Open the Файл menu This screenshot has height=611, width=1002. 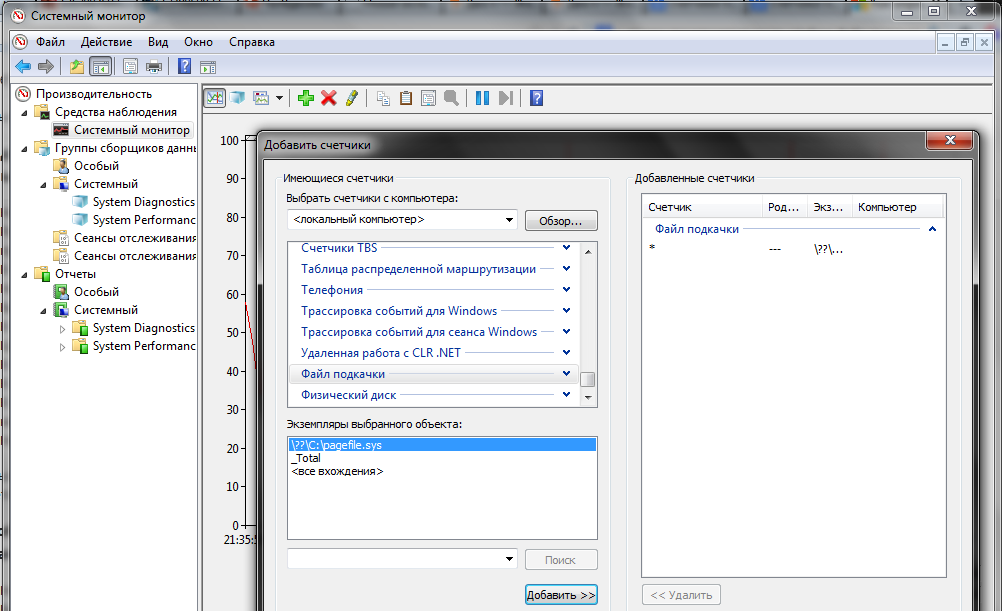(x=50, y=42)
